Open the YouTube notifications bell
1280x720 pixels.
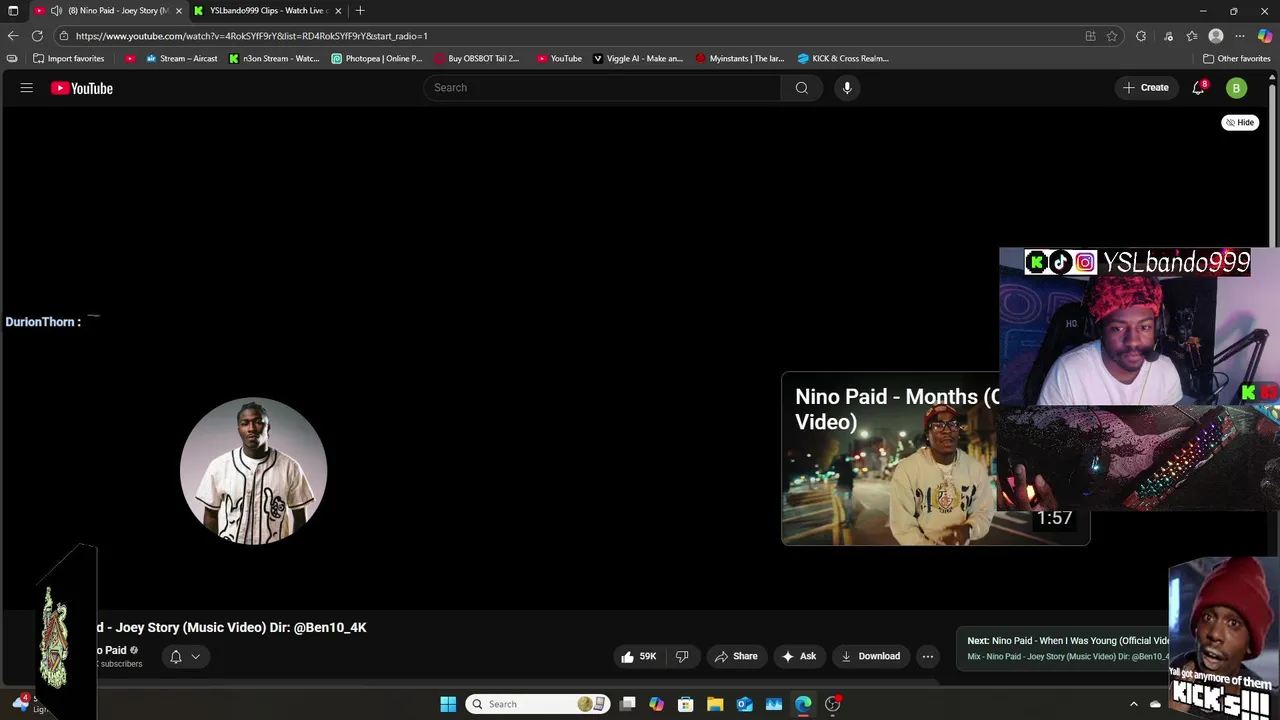1198,88
